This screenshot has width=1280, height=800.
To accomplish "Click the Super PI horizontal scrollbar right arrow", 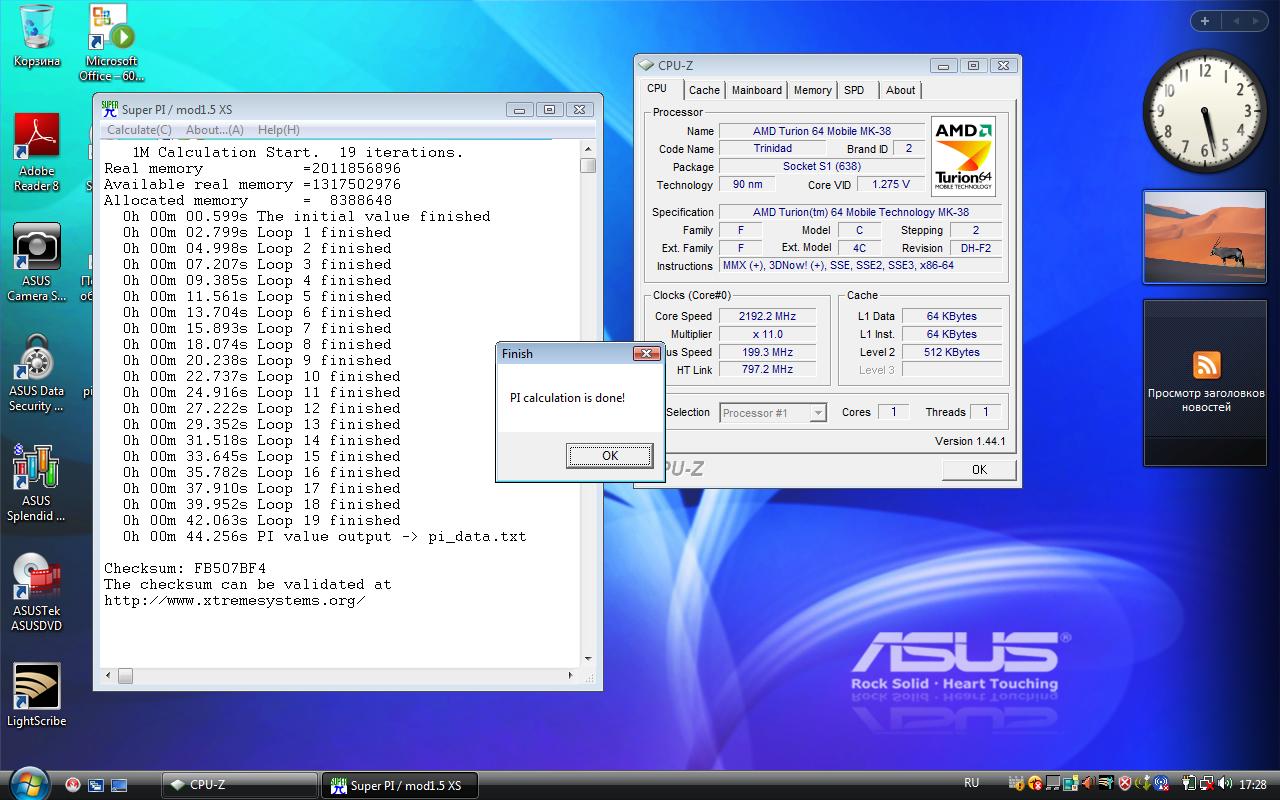I will click(571, 676).
